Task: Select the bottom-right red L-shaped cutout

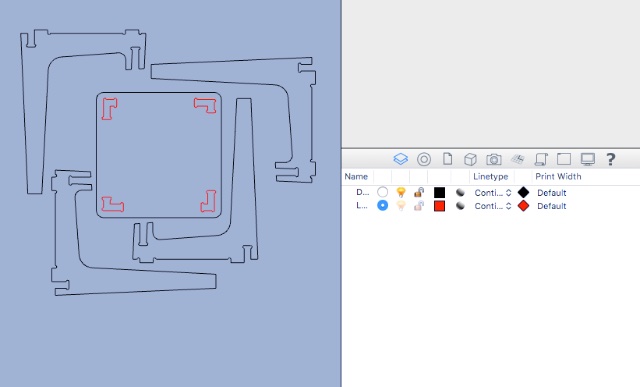Action: click(208, 201)
